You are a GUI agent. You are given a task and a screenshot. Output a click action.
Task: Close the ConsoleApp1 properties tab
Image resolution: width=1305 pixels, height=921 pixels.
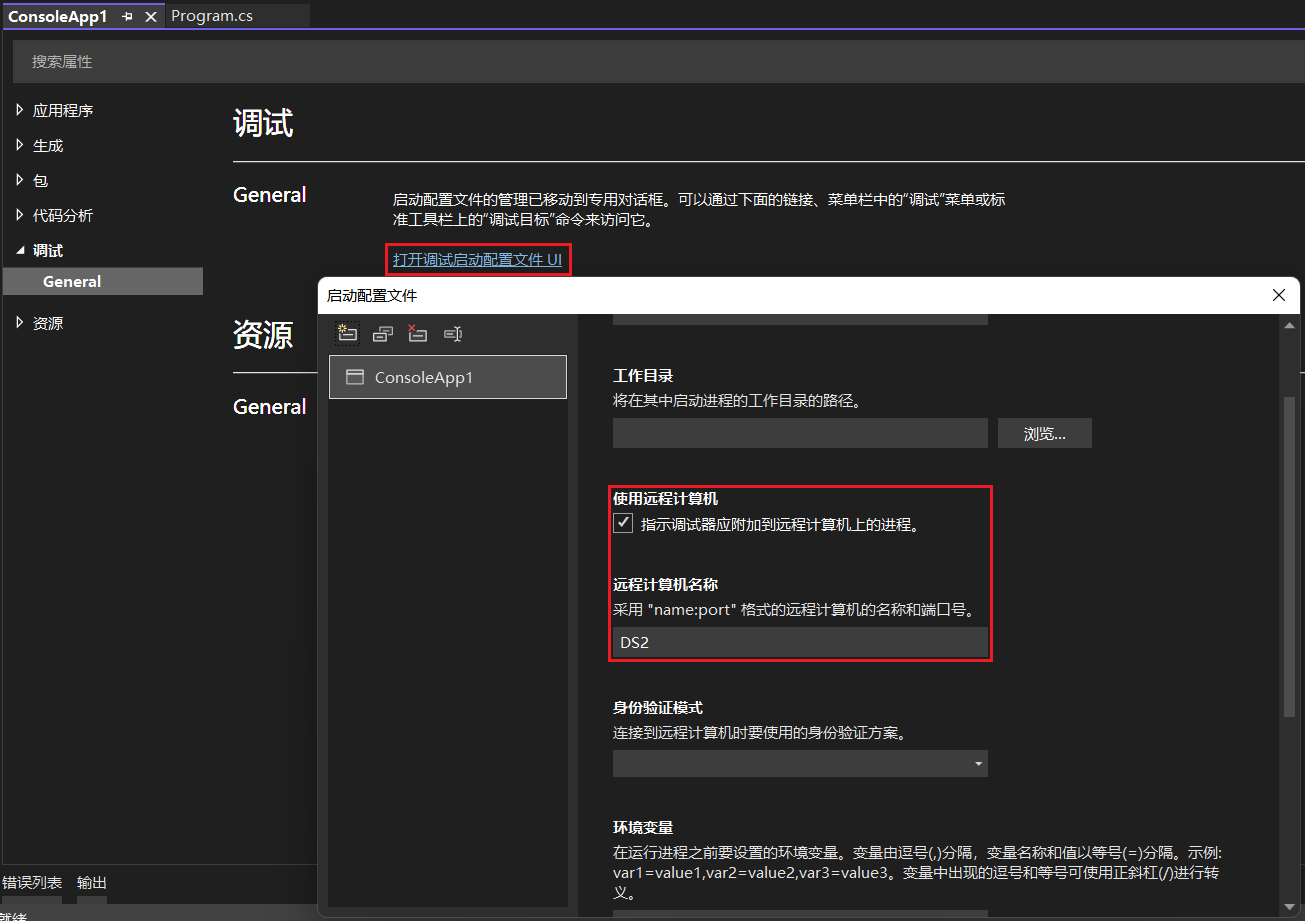pos(151,17)
